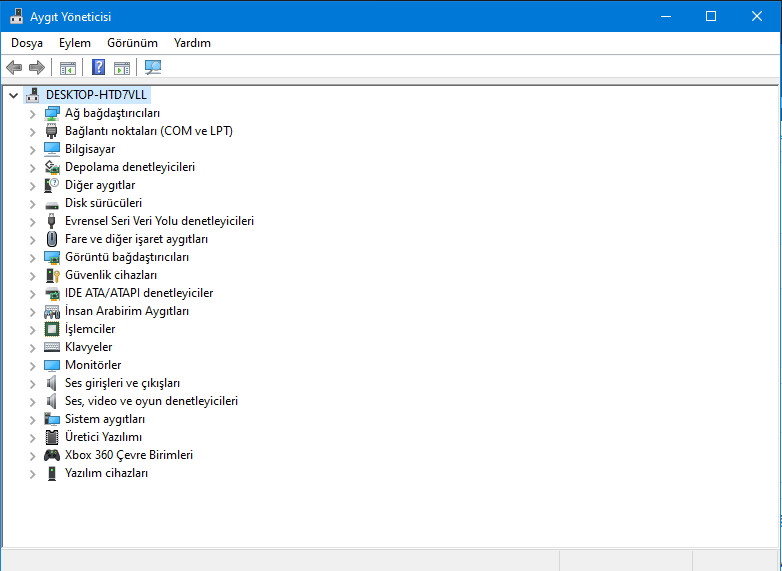Click the İnsan Arabirim Aygıtları icon
The height and width of the screenshot is (571, 782).
click(x=52, y=312)
